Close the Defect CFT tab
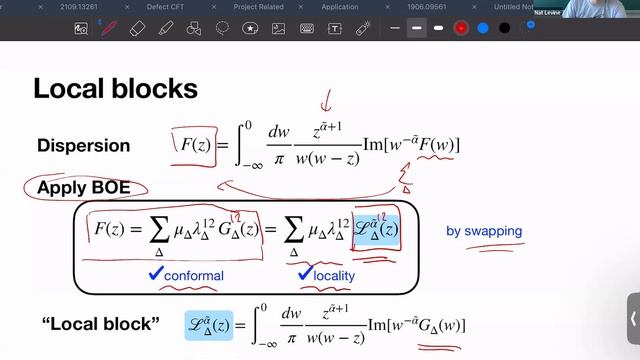Image resolution: width=640 pixels, height=360 pixels. pyautogui.click(x=127, y=7)
